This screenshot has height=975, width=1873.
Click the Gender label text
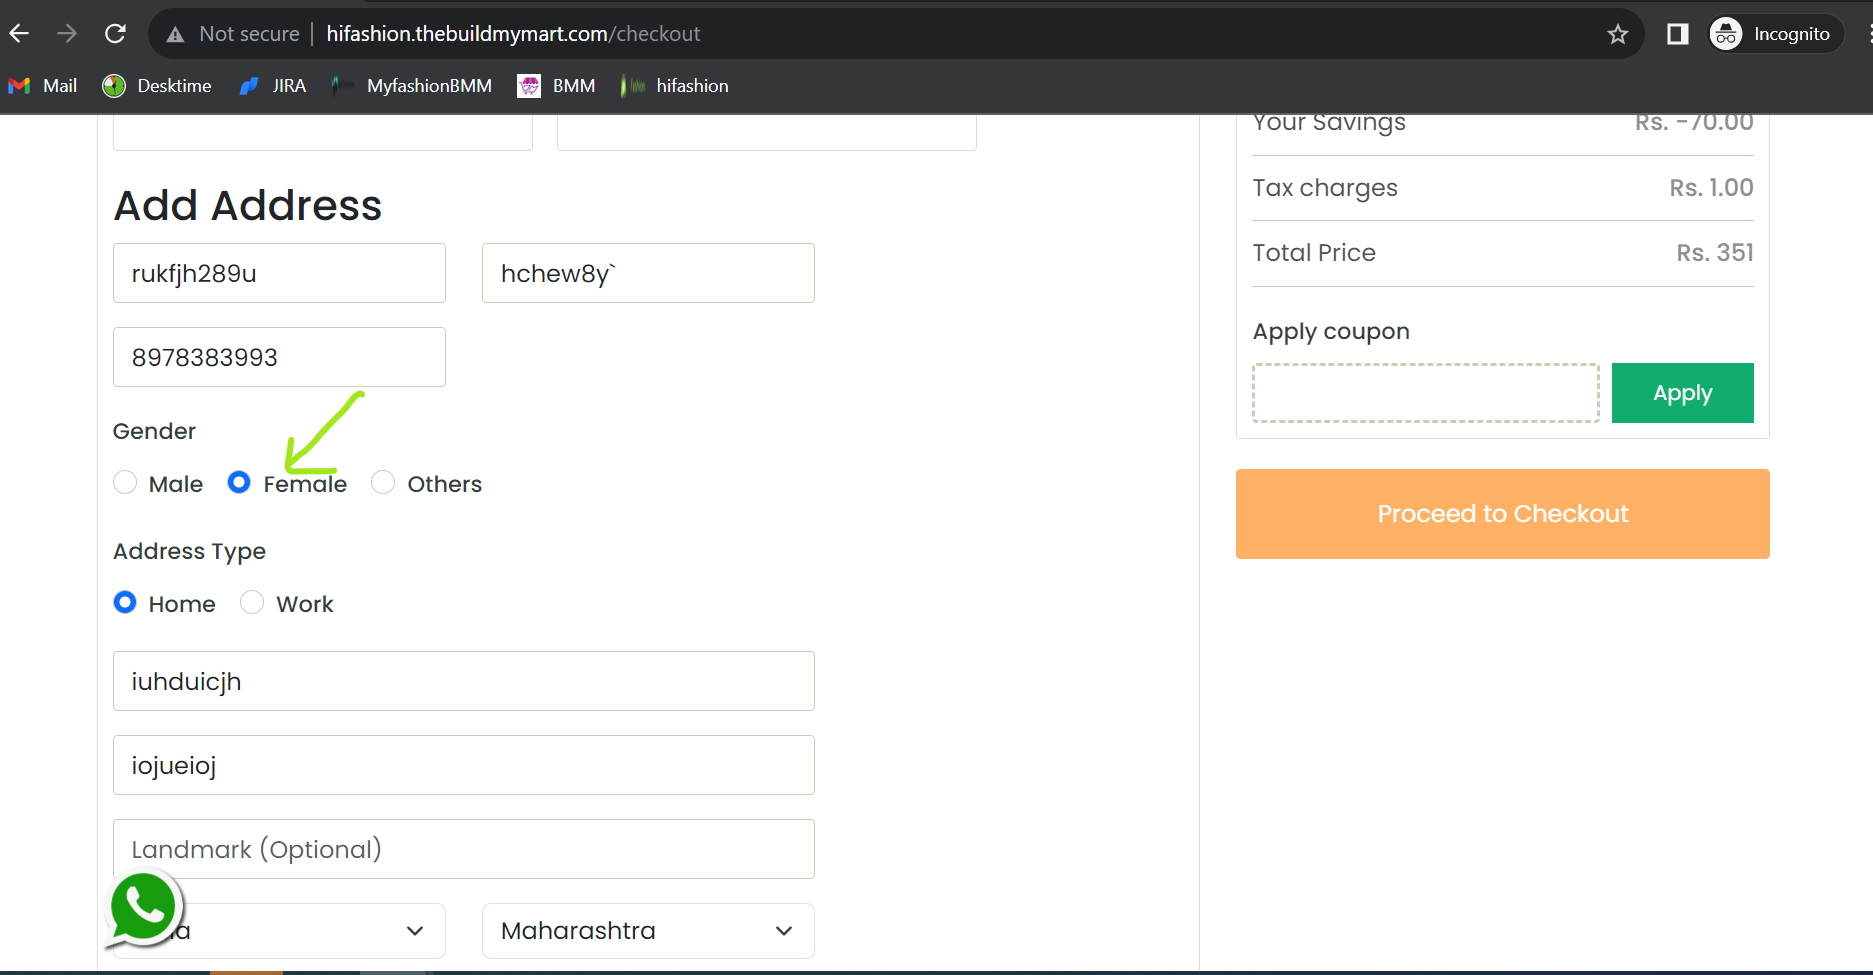point(154,431)
